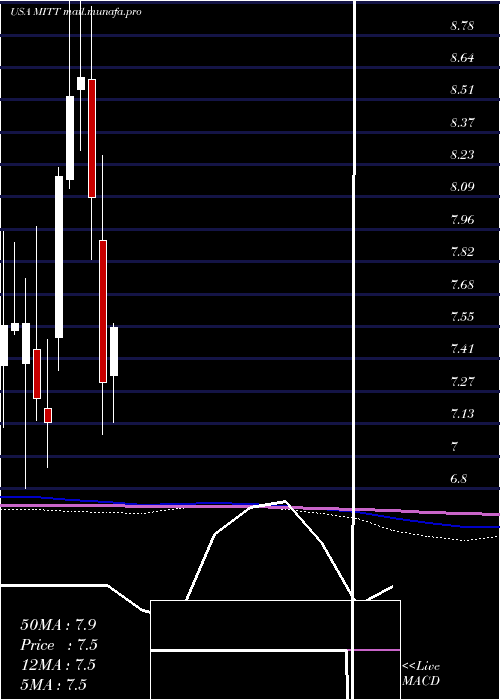Click the <<Live MACD label
Viewport: 500px width, 700px height.
[421, 674]
